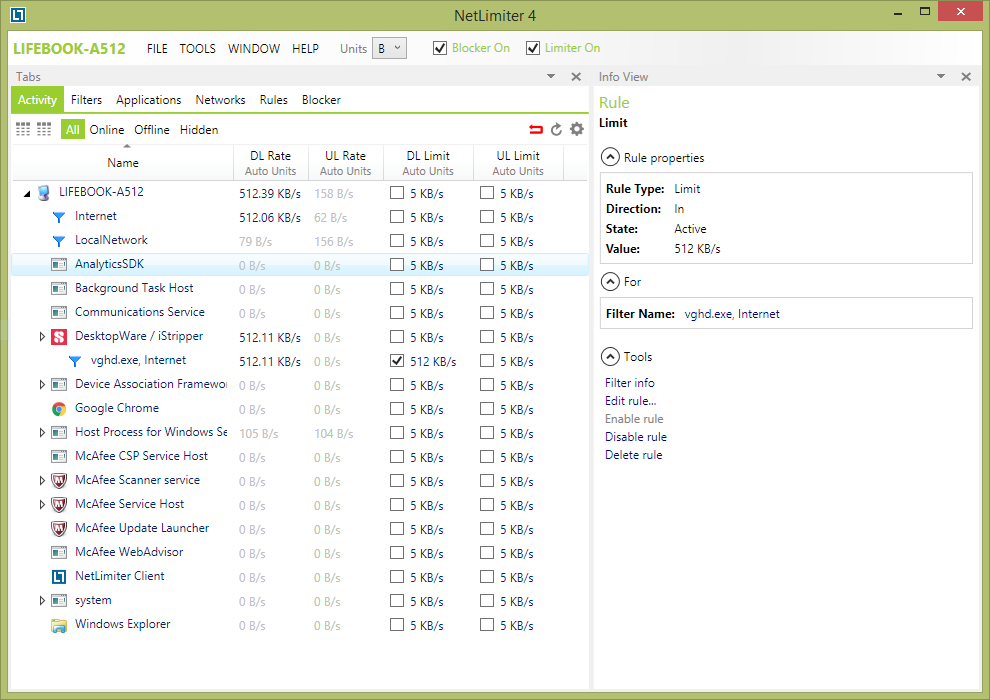Collapse the Rule properties section
This screenshot has height=700, width=990.
(610, 157)
